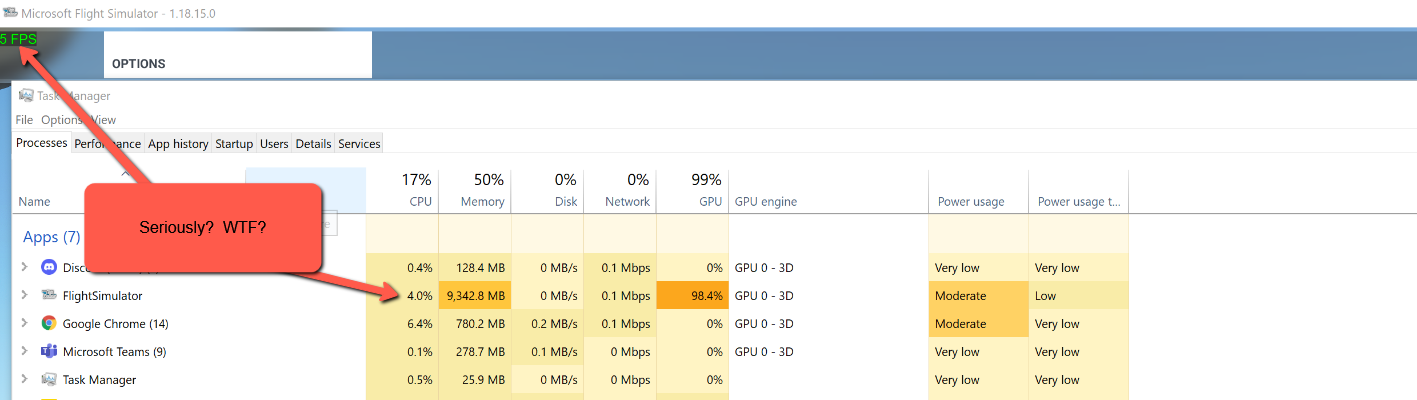Click Google Chrome memory value 780.2 MB
The width and height of the screenshot is (1417, 400).
point(475,324)
